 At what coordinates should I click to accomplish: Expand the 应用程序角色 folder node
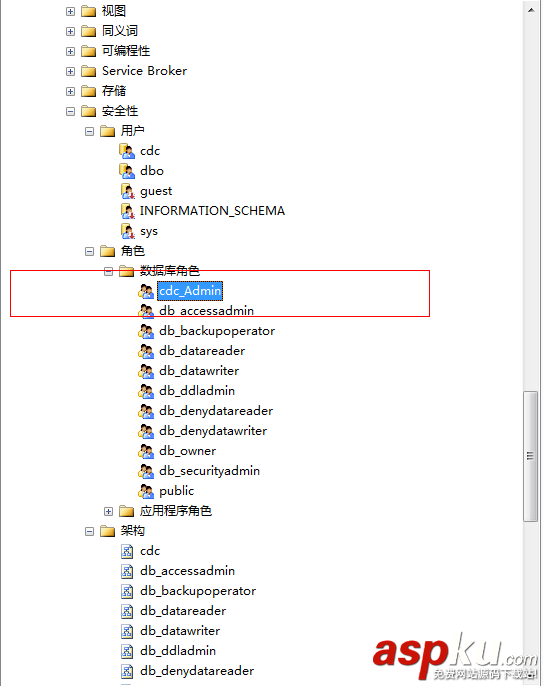(x=109, y=511)
